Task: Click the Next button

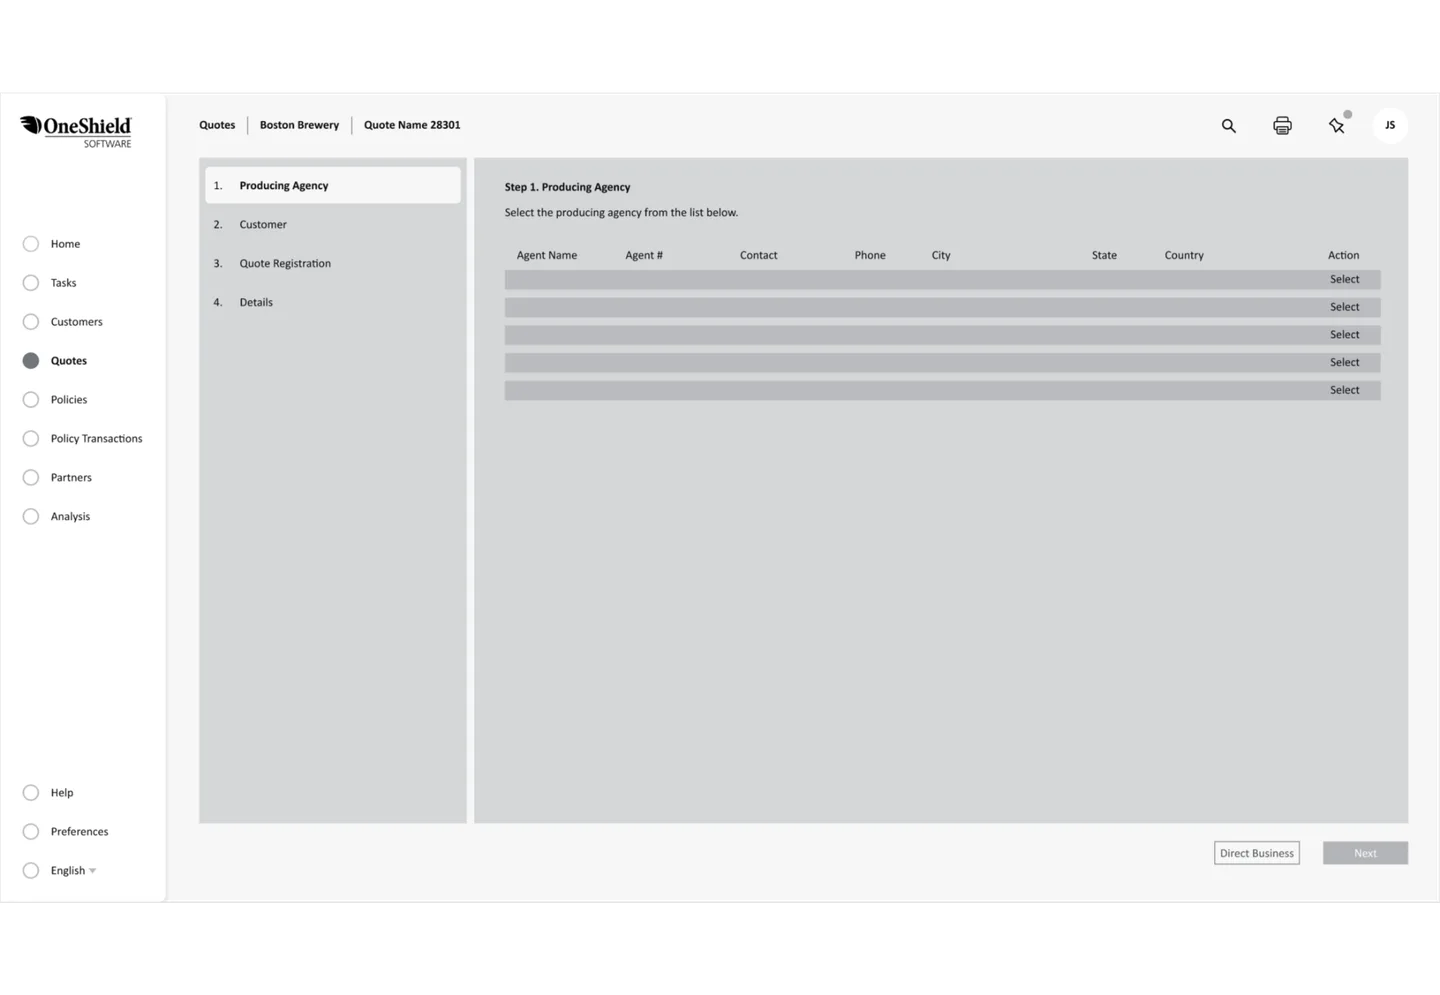Action: click(1364, 852)
